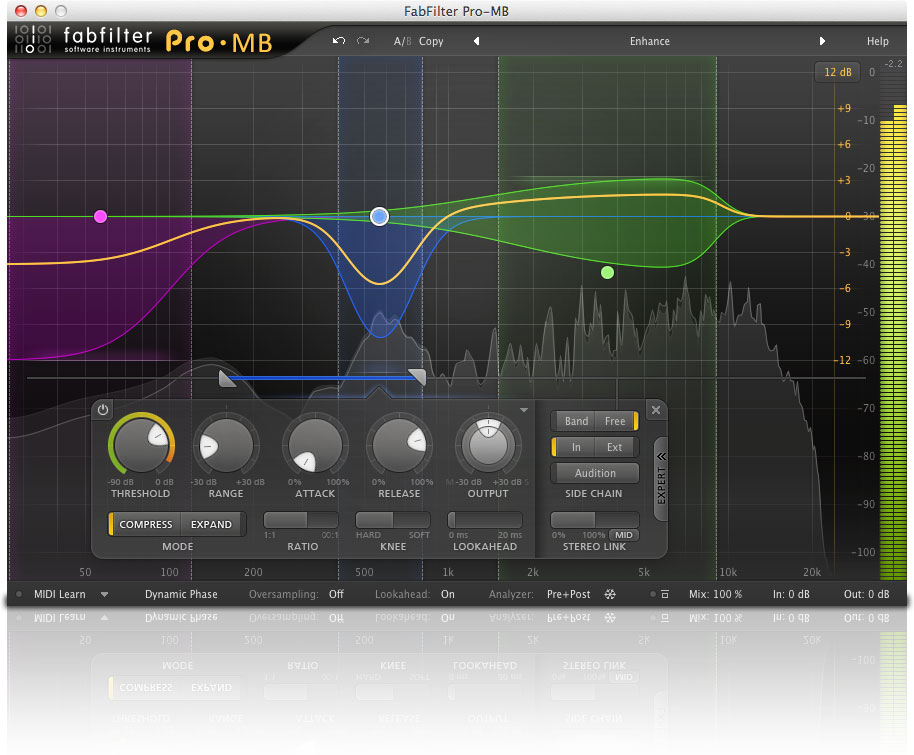
Task: Adjust the THRESHOLD knob
Action: point(140,445)
